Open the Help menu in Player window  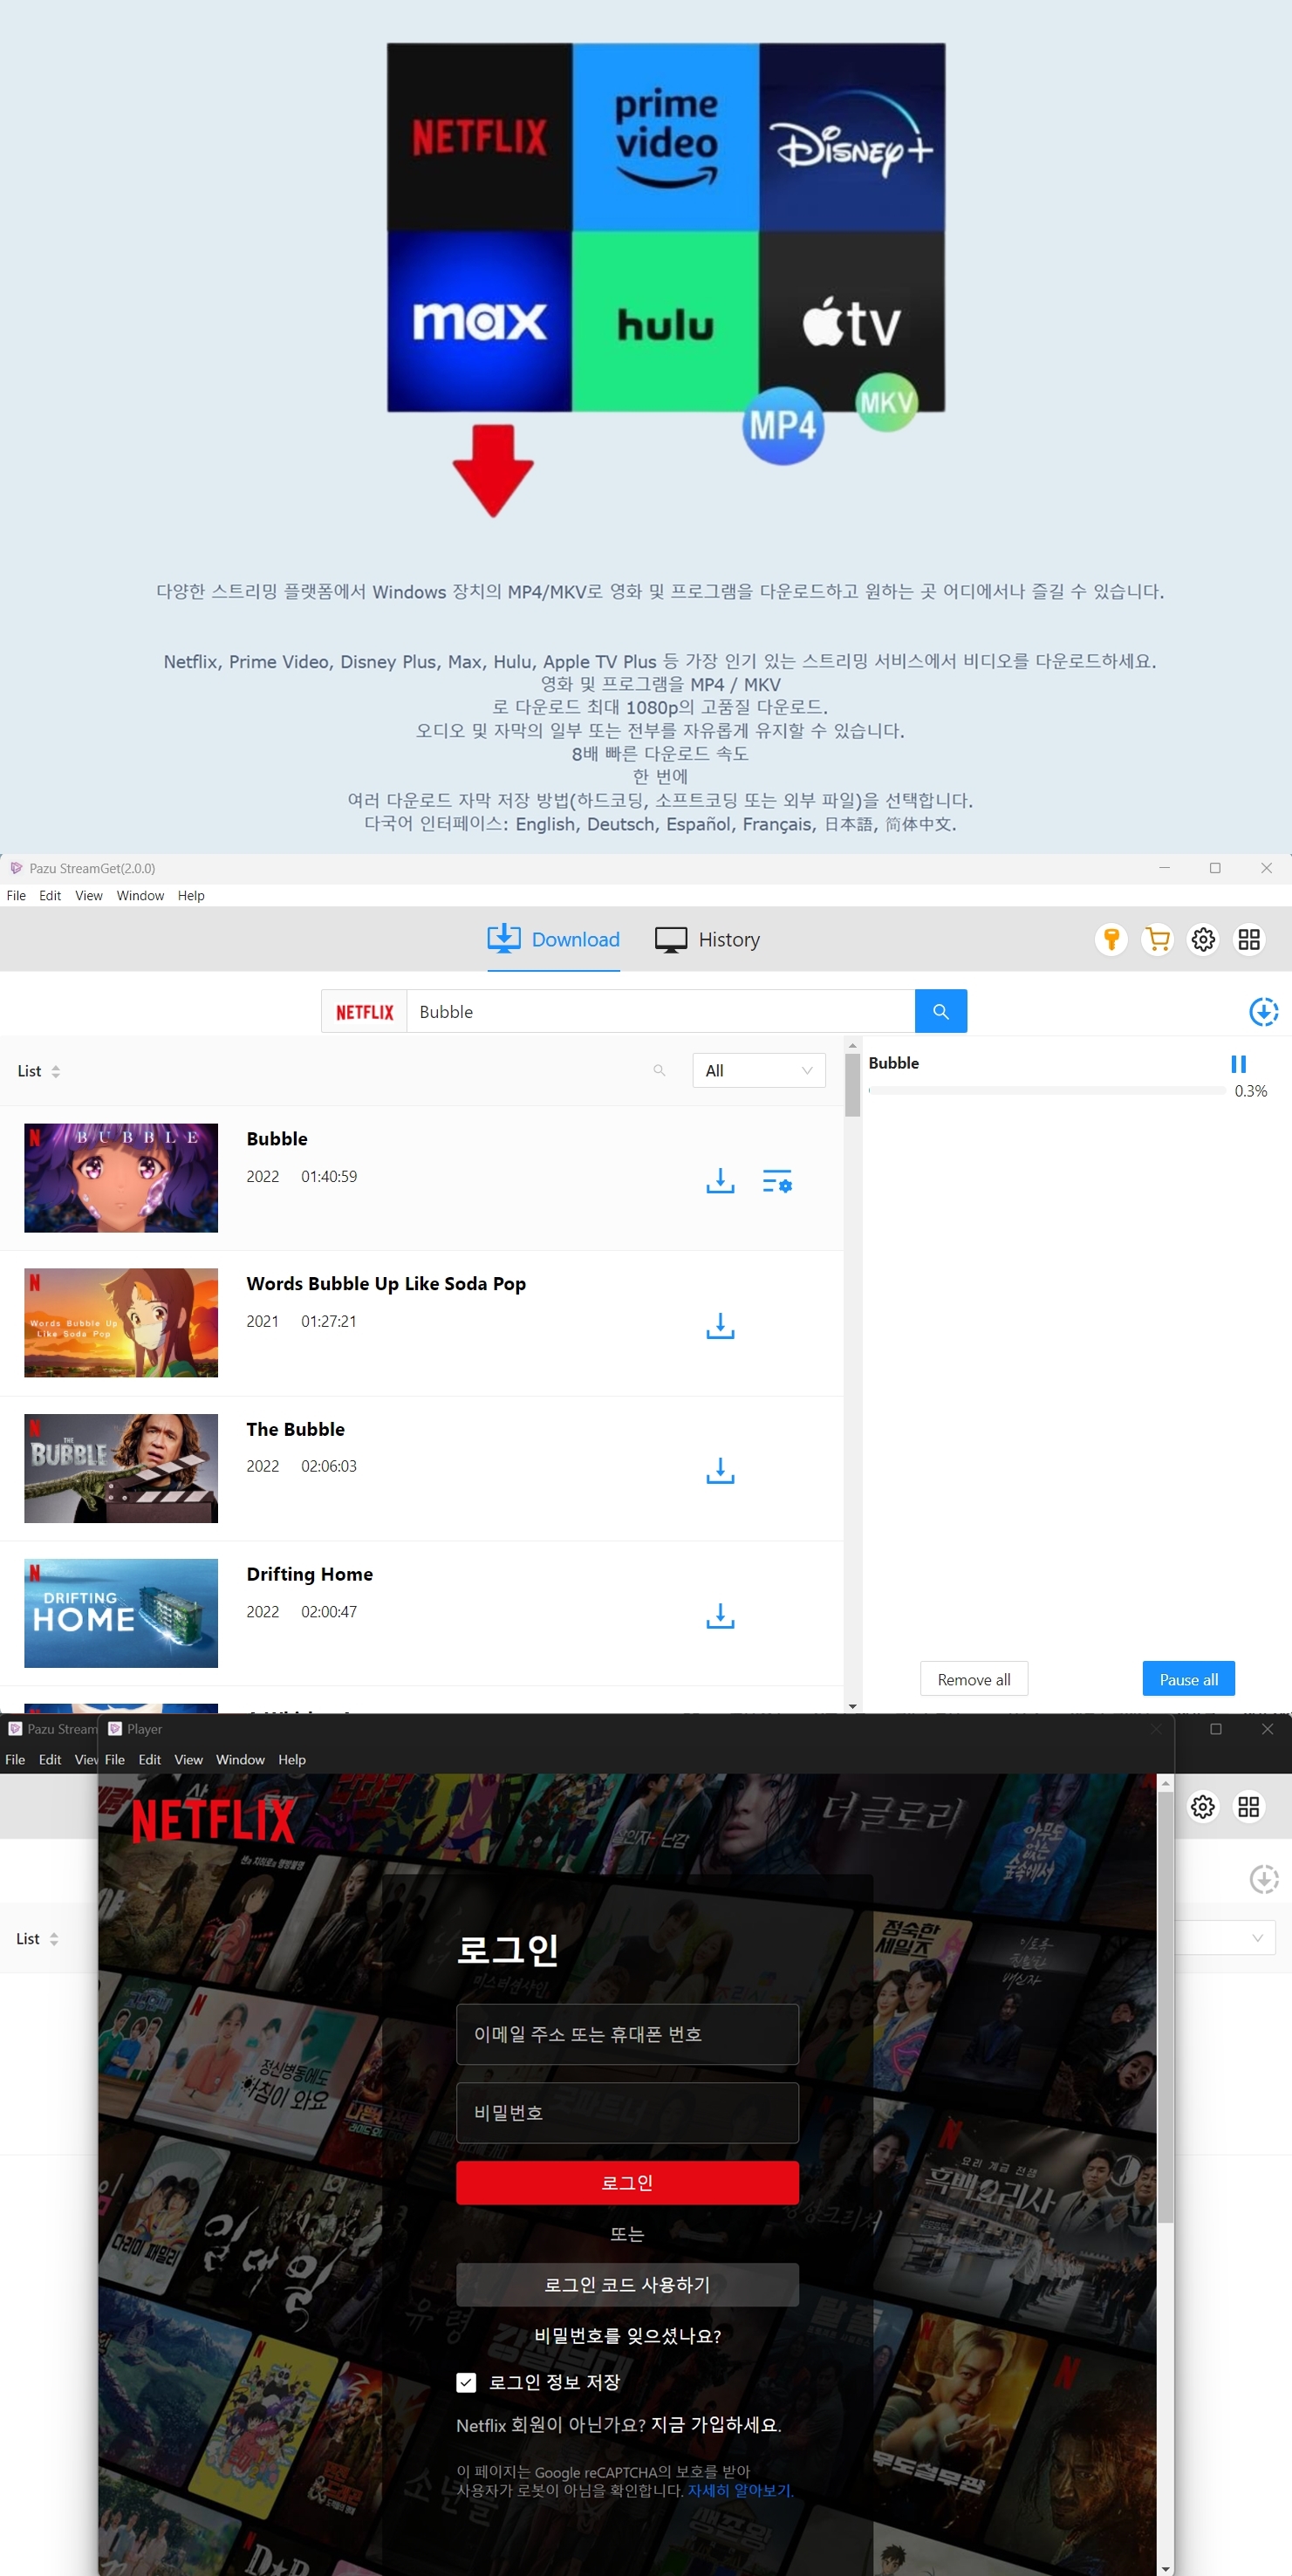292,1759
